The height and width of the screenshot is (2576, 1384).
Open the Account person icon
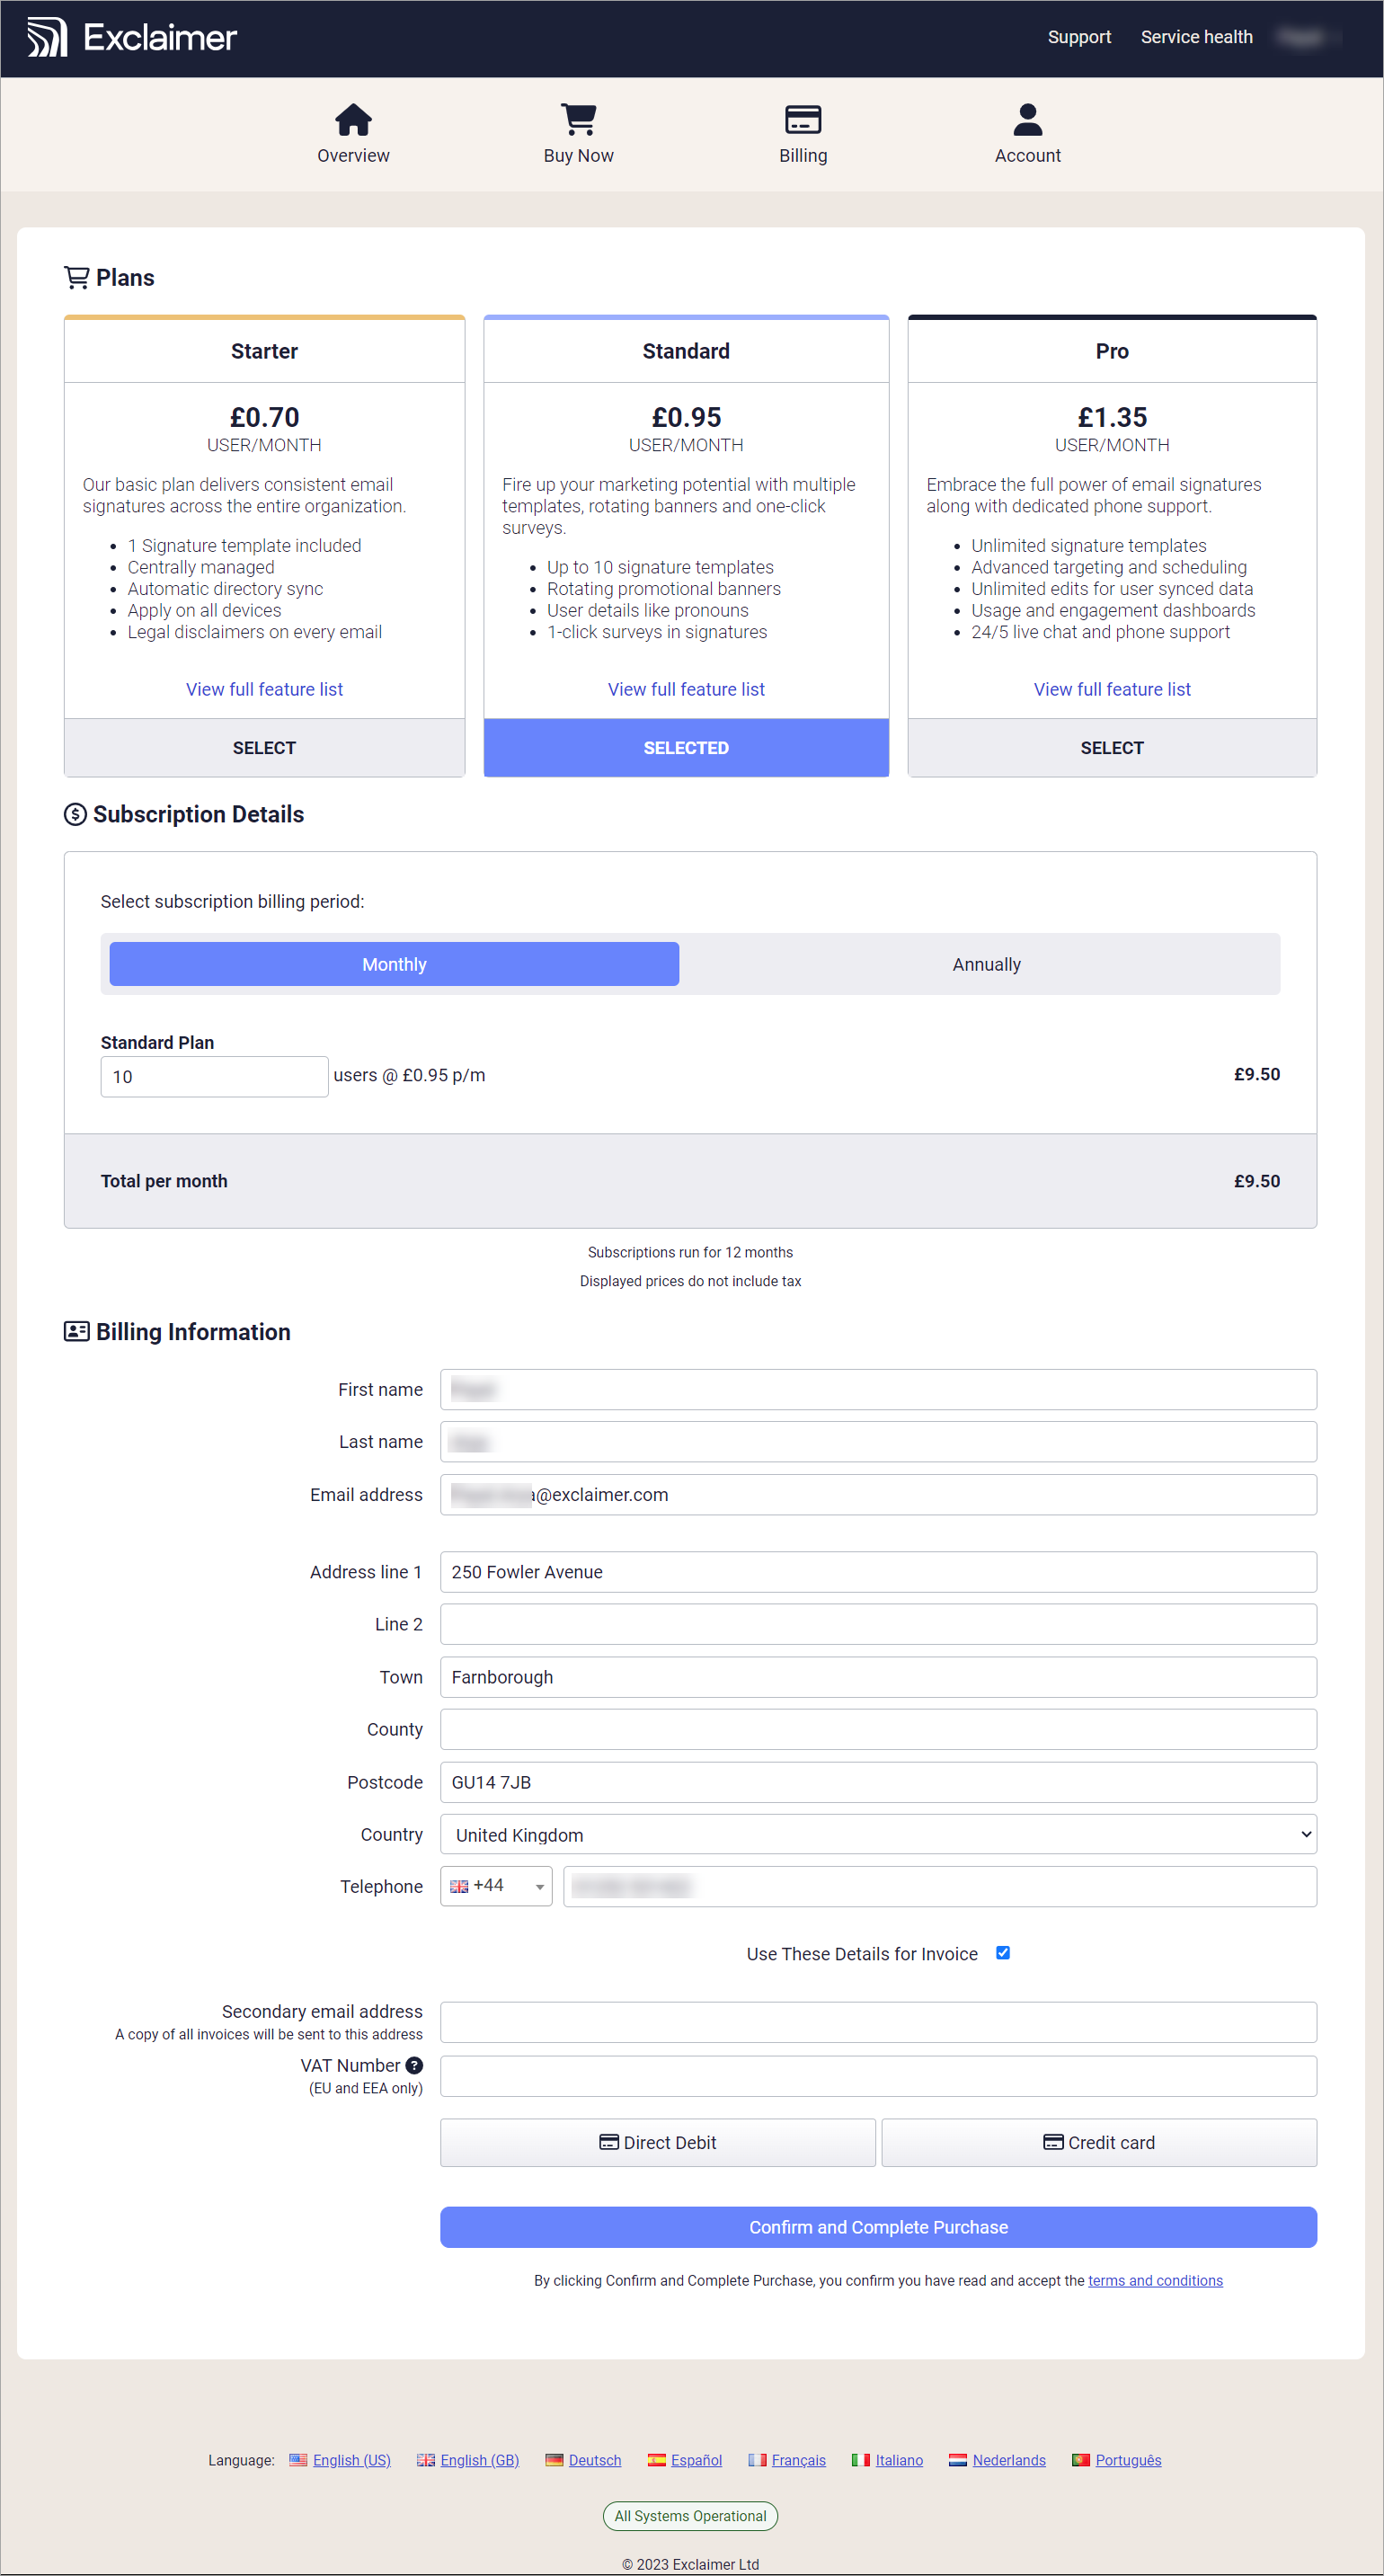point(1027,120)
